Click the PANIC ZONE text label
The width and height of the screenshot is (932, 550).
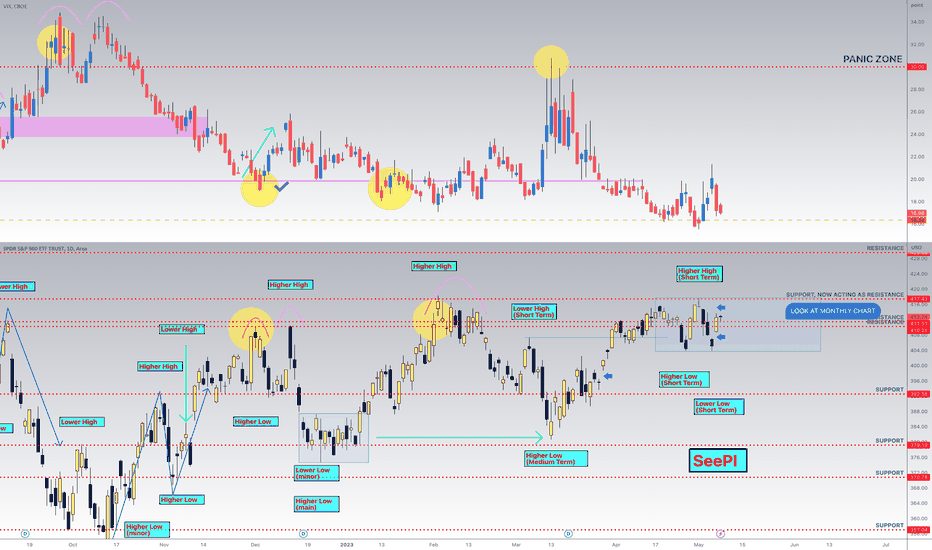coord(872,59)
